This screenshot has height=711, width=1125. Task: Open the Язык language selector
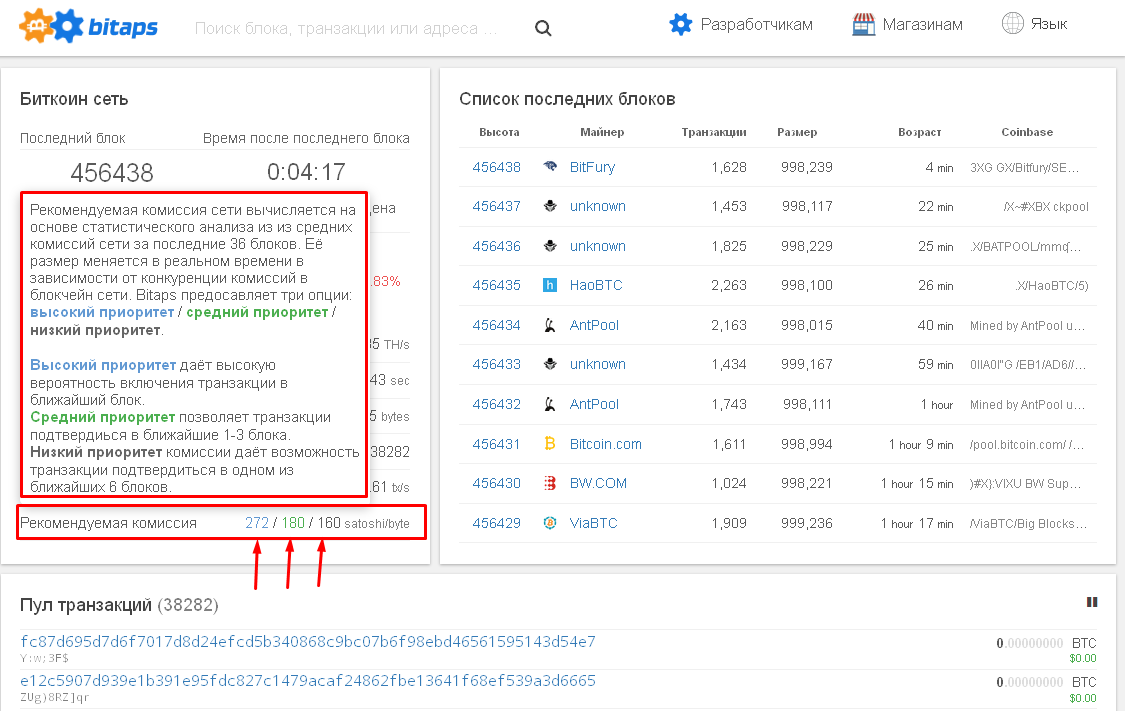[x=1049, y=23]
